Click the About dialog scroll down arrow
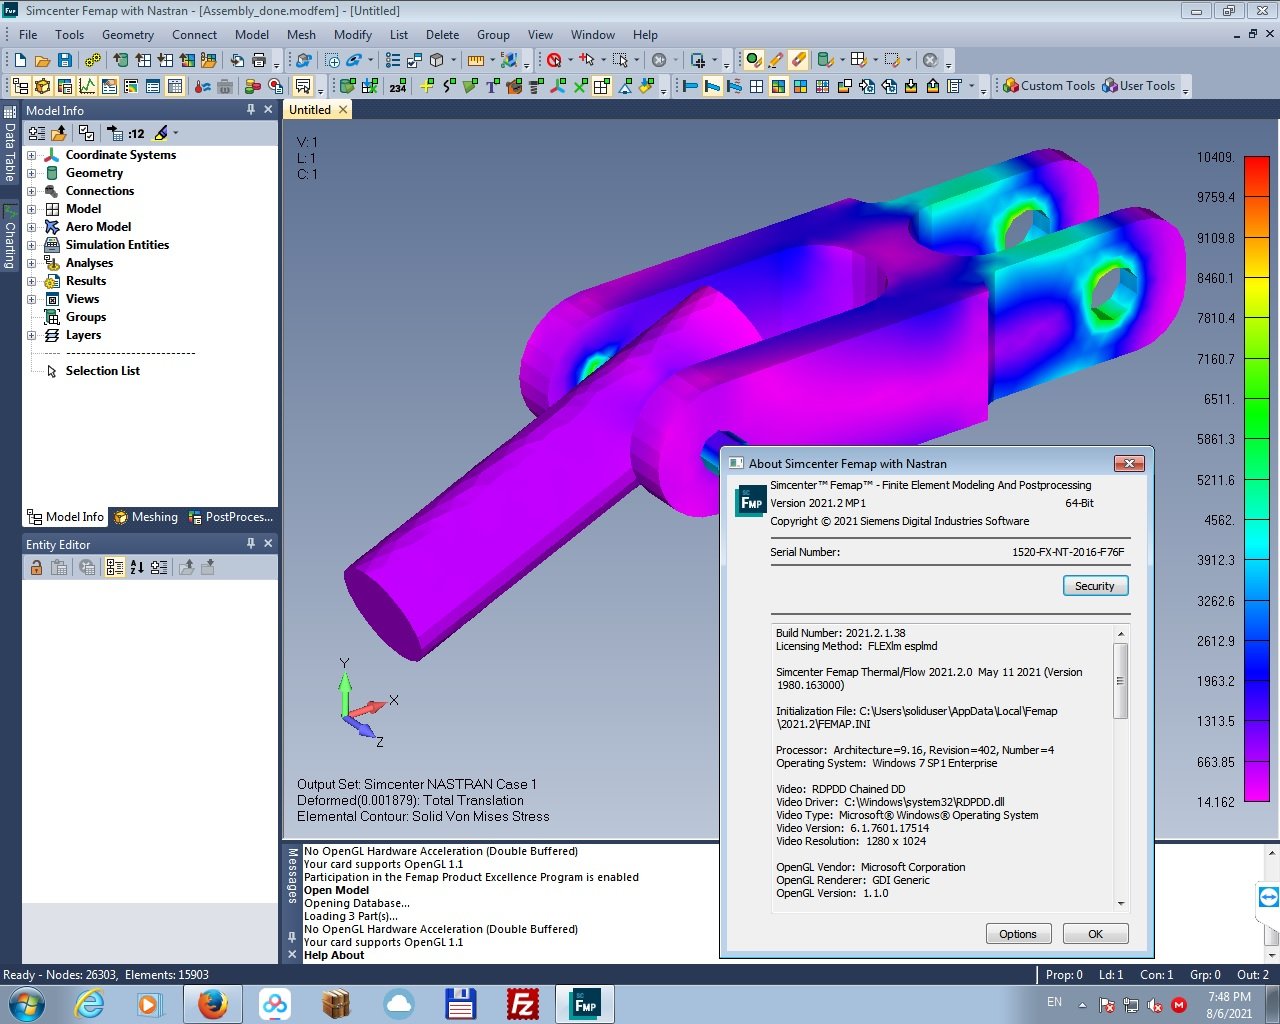This screenshot has height=1024, width=1280. tap(1120, 903)
